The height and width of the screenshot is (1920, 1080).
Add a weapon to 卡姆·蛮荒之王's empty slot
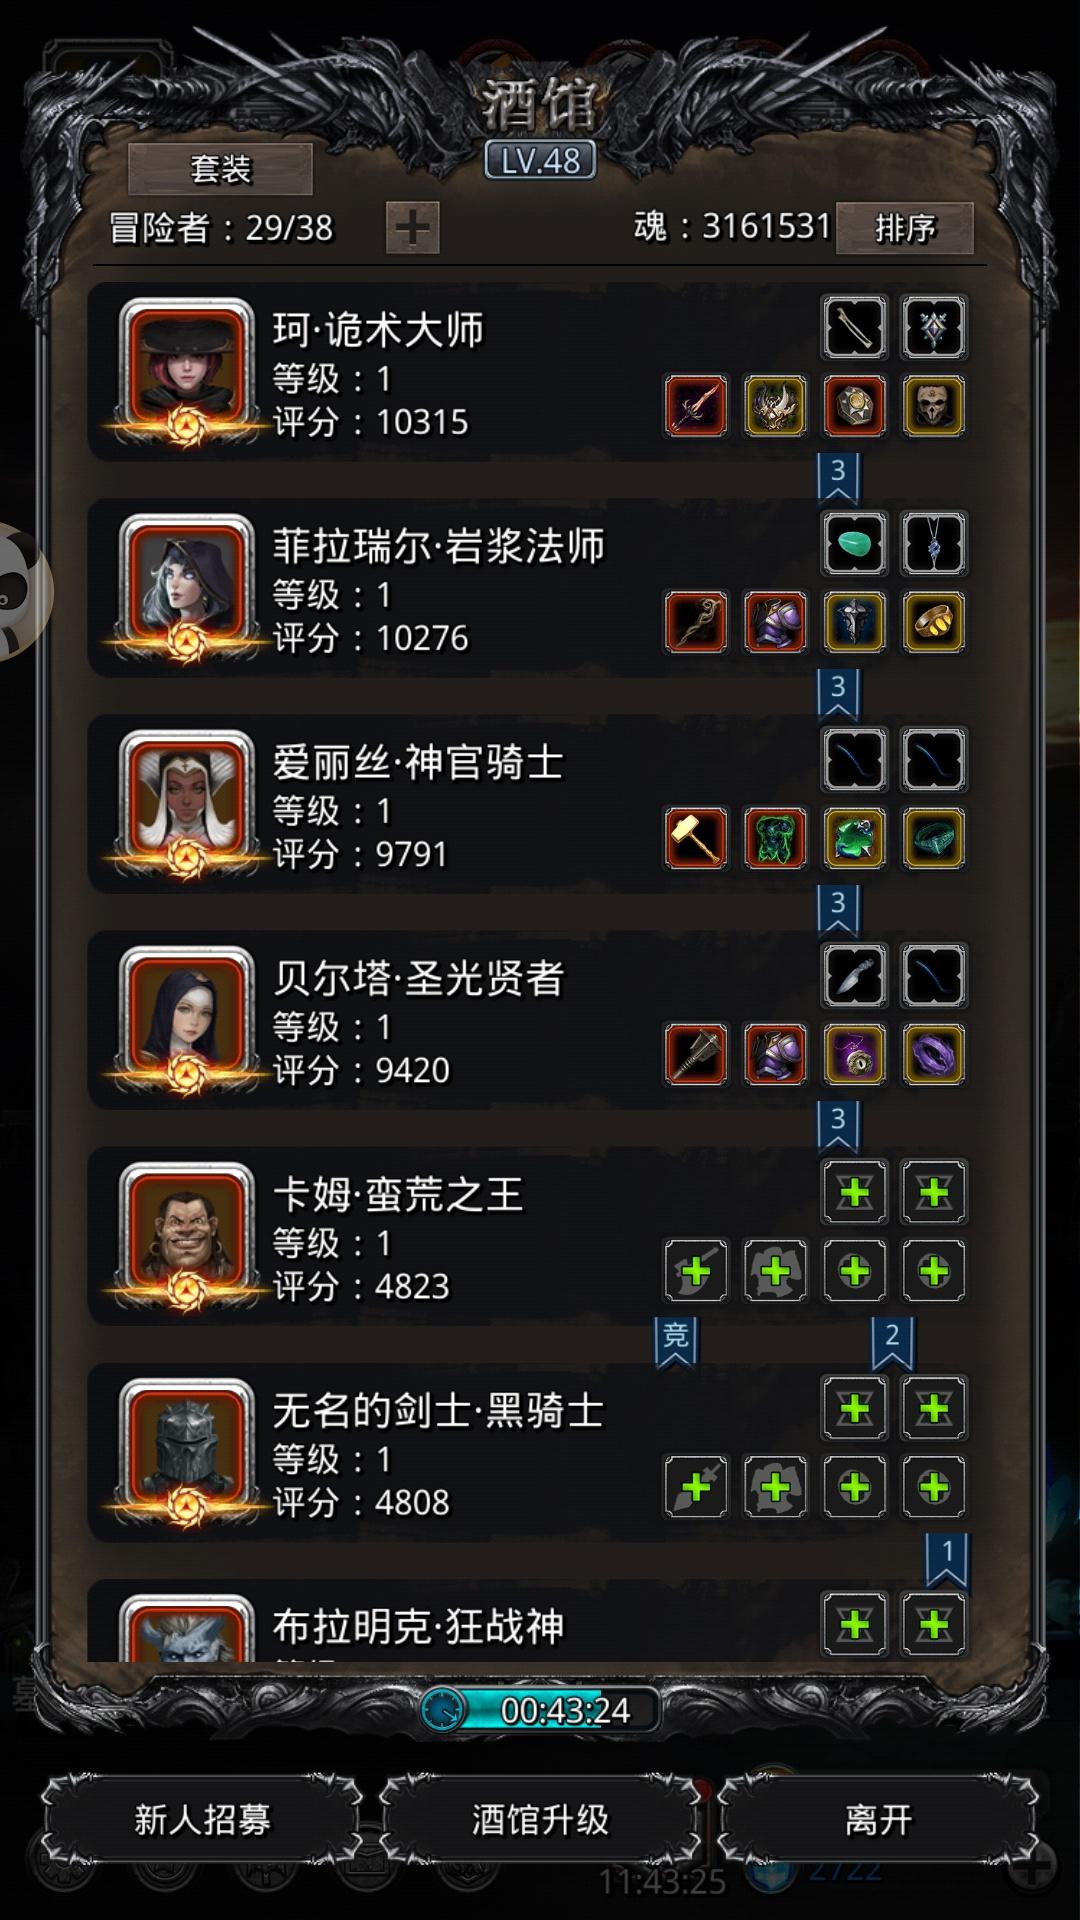click(x=696, y=1270)
